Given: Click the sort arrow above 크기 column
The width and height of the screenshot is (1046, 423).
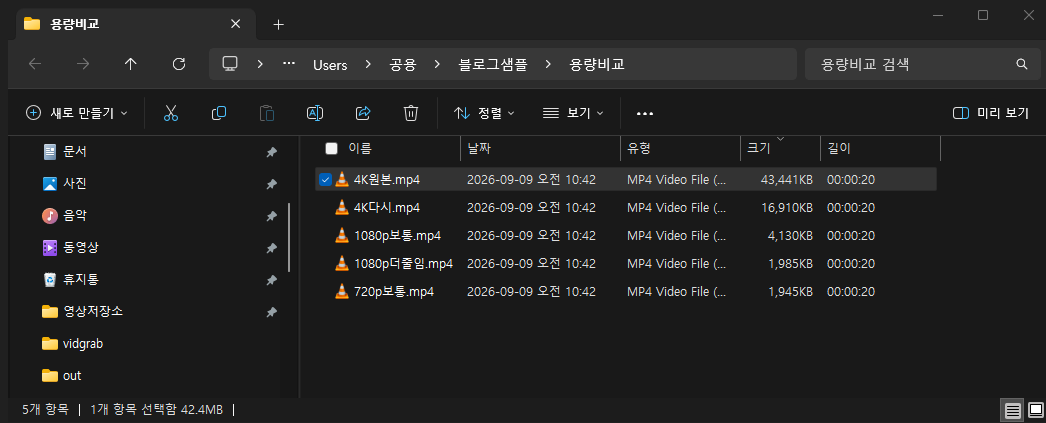Looking at the screenshot, I should pos(780,139).
